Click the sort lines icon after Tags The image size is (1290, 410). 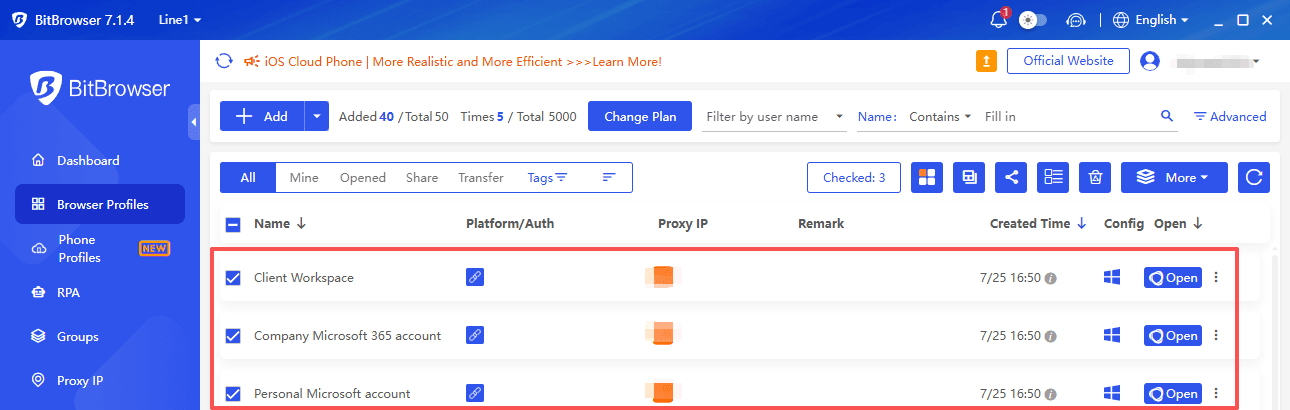tap(609, 178)
